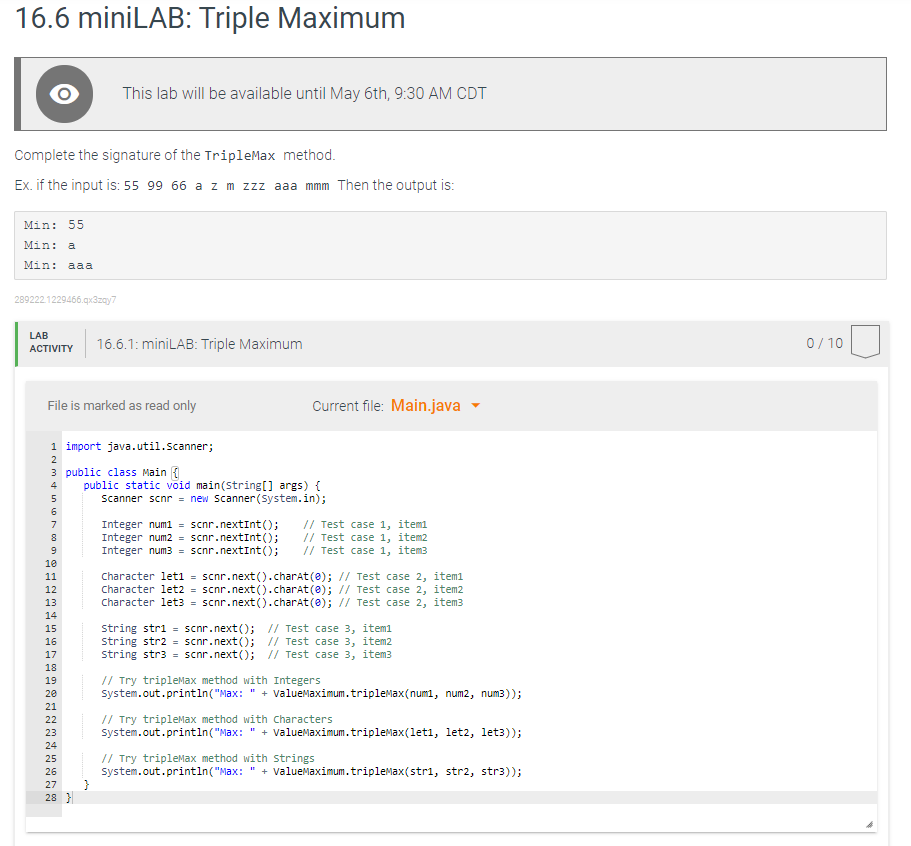Click the comment 'Try tripleMax method with Characters'
This screenshot has height=846, width=911.
click(217, 719)
